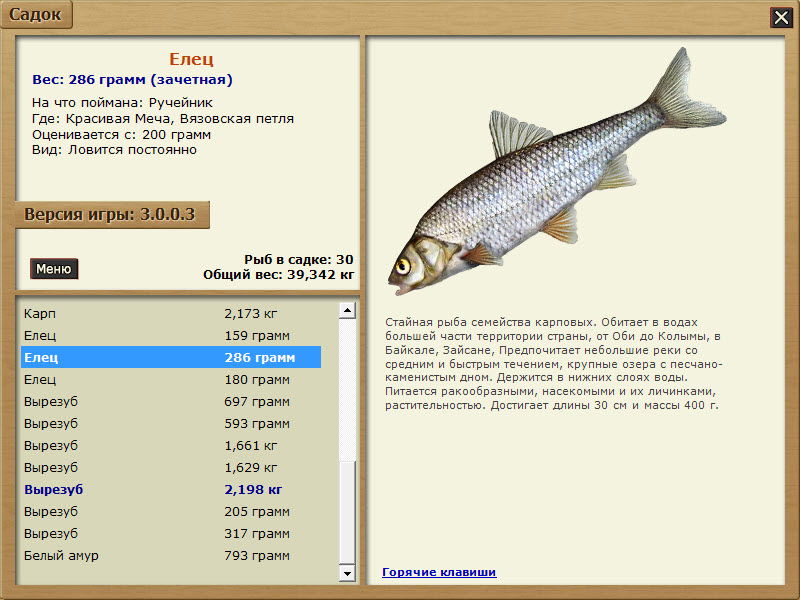Pick the Вырезуб 593 грамм entry
Image resolution: width=800 pixels, height=600 pixels.
tap(170, 424)
